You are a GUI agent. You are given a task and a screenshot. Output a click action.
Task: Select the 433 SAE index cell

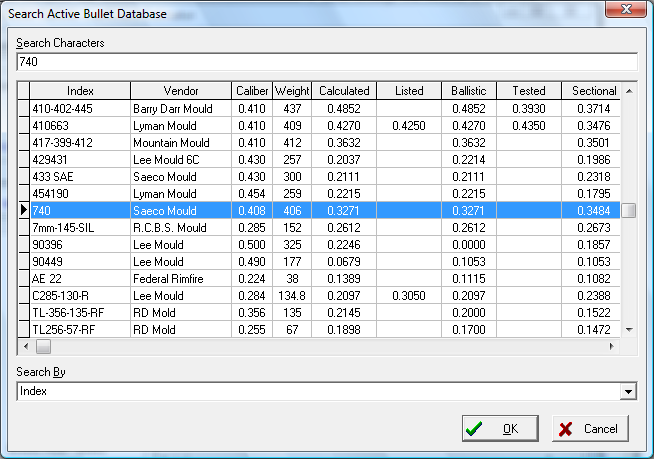(x=80, y=177)
